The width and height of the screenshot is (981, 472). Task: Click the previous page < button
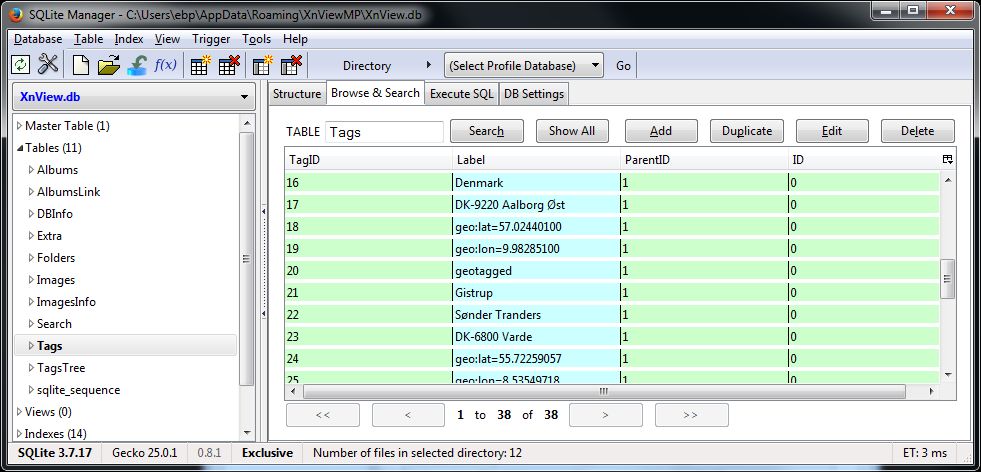coord(408,415)
